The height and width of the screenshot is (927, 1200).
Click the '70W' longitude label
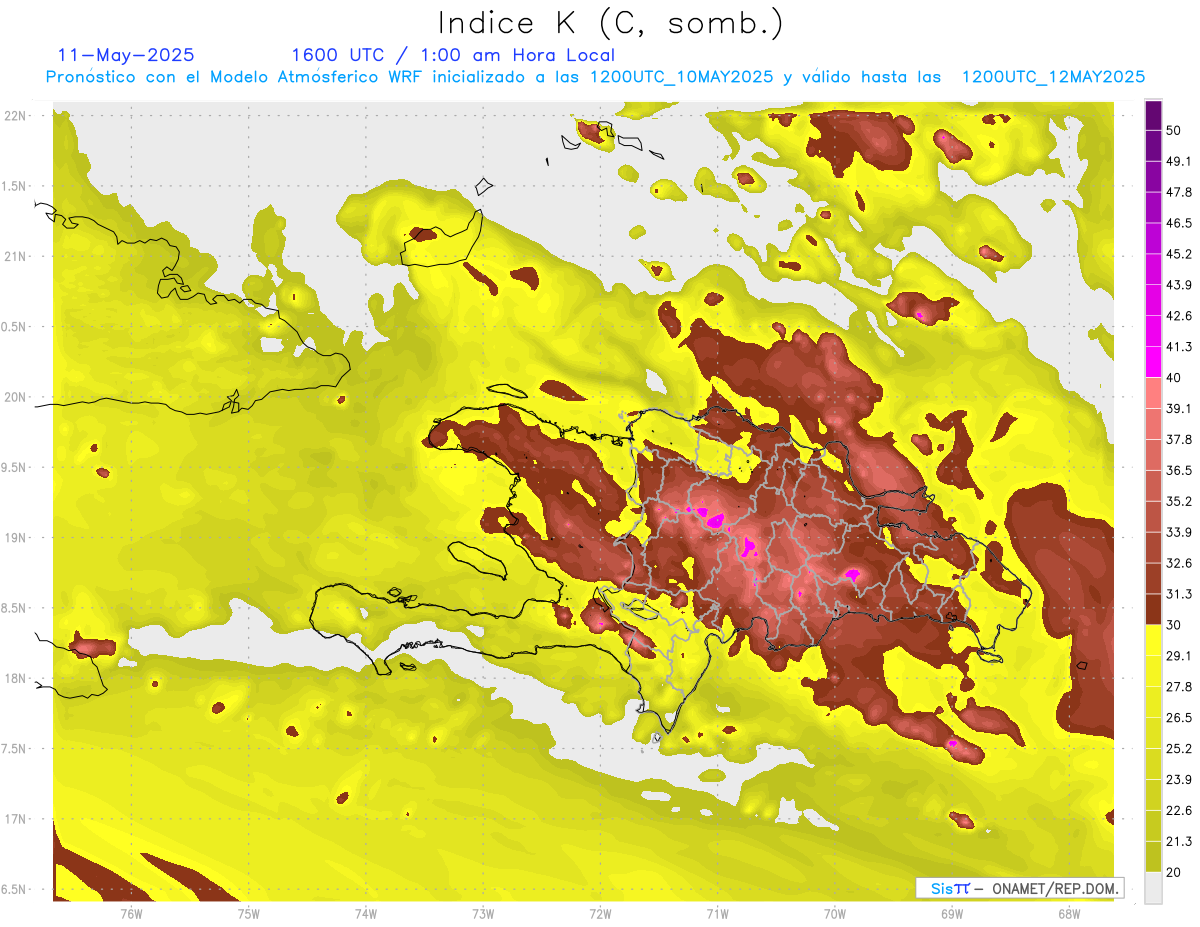tap(835, 913)
